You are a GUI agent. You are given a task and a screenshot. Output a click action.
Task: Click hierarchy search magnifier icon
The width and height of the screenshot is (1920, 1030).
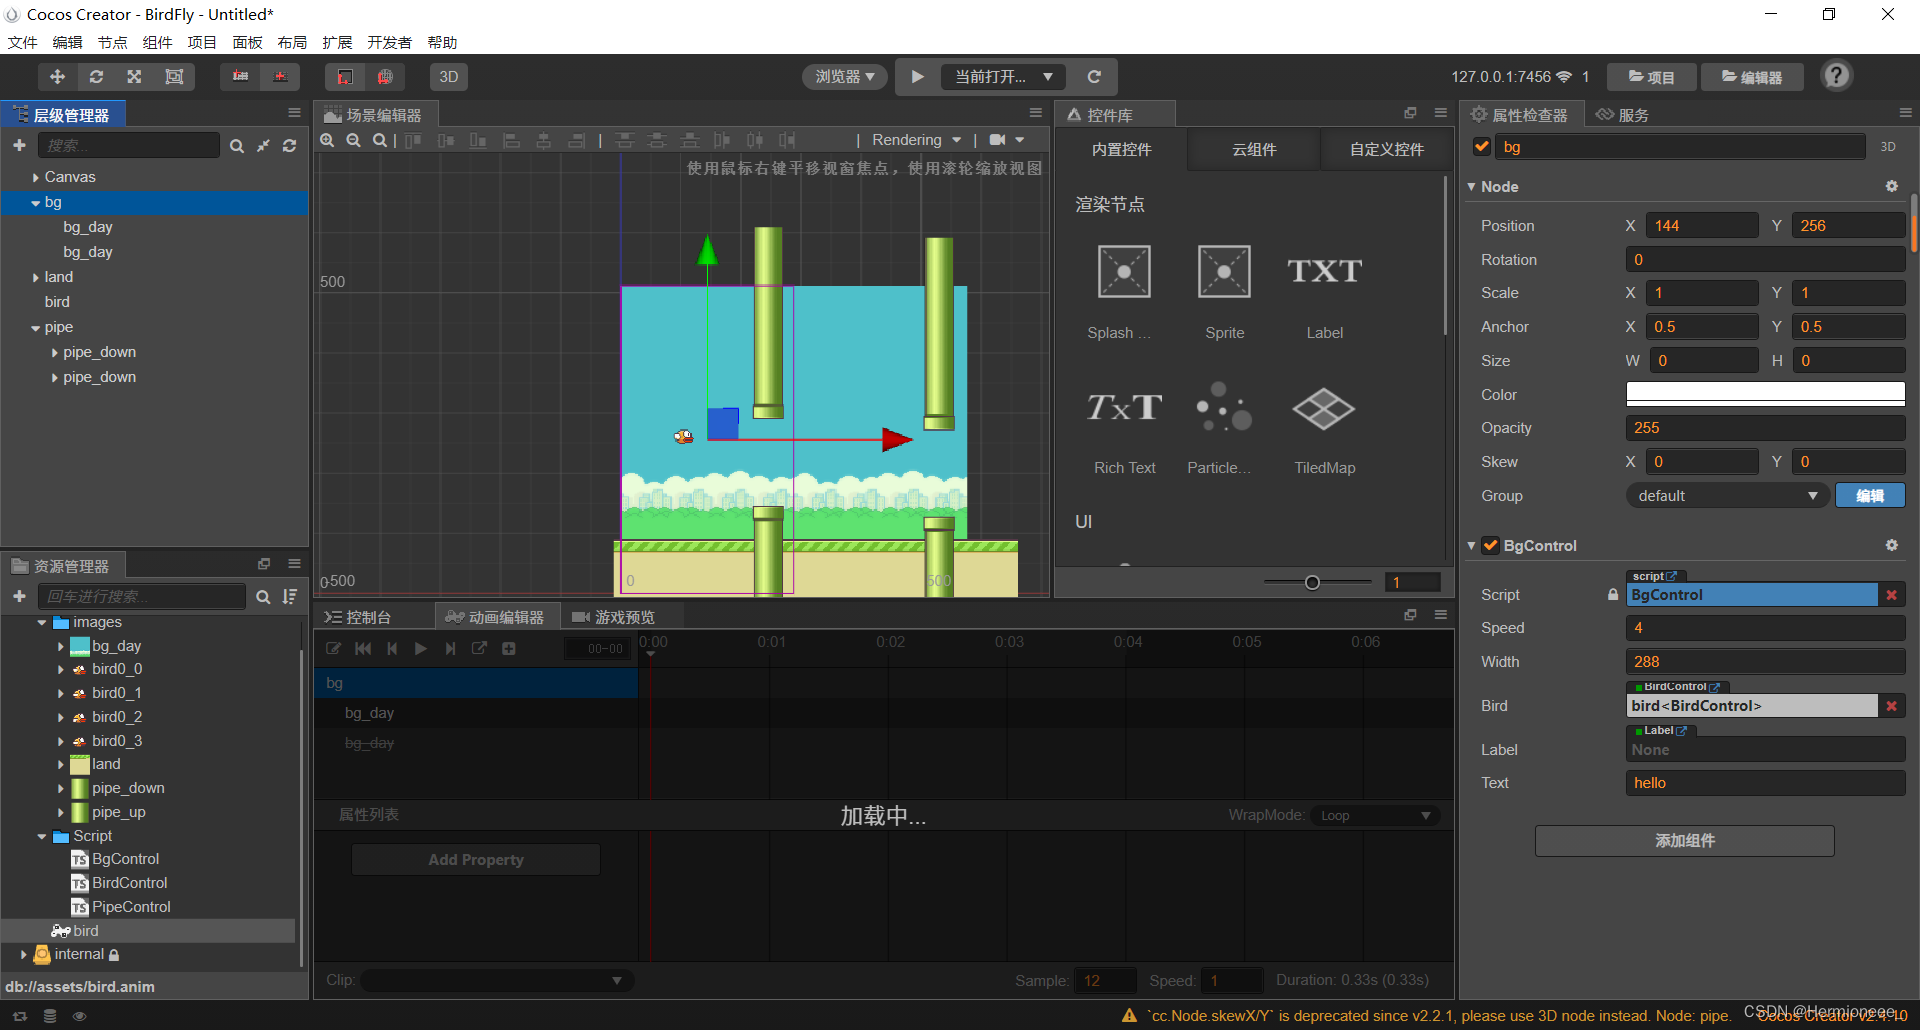pyautogui.click(x=236, y=146)
